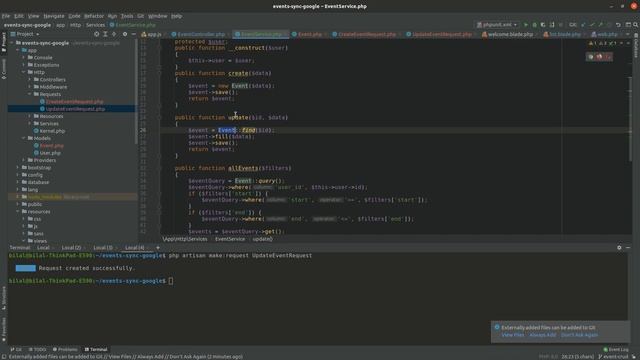The height and width of the screenshot is (360, 640).
Task: Open Database tool window on right stripe
Action: point(636,46)
